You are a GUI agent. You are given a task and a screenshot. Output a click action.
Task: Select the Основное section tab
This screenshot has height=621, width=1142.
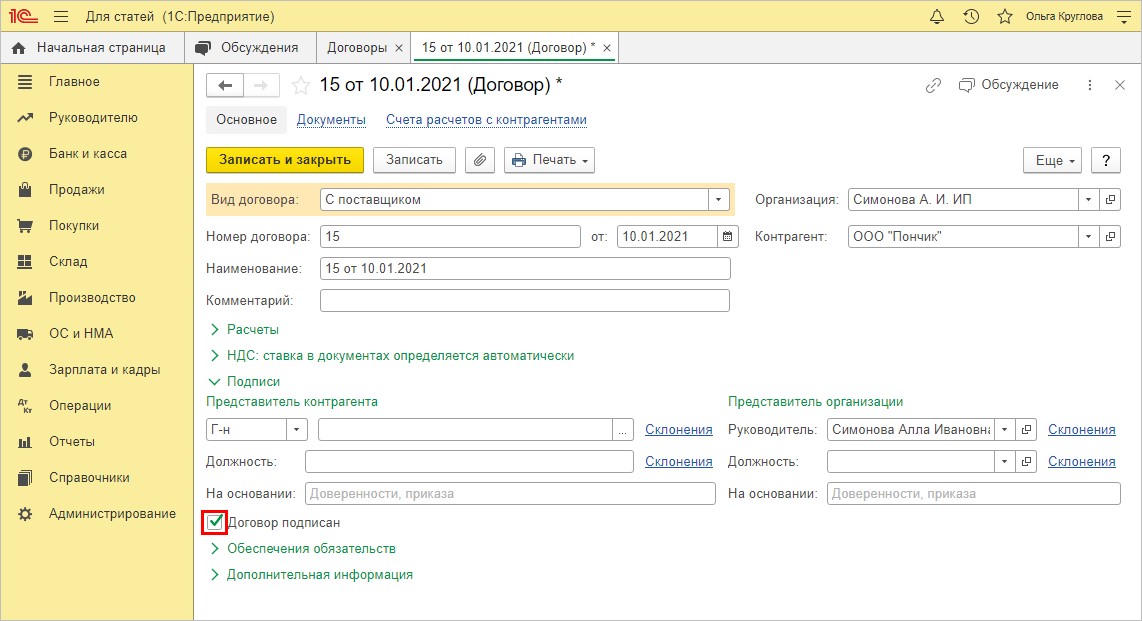click(x=246, y=120)
